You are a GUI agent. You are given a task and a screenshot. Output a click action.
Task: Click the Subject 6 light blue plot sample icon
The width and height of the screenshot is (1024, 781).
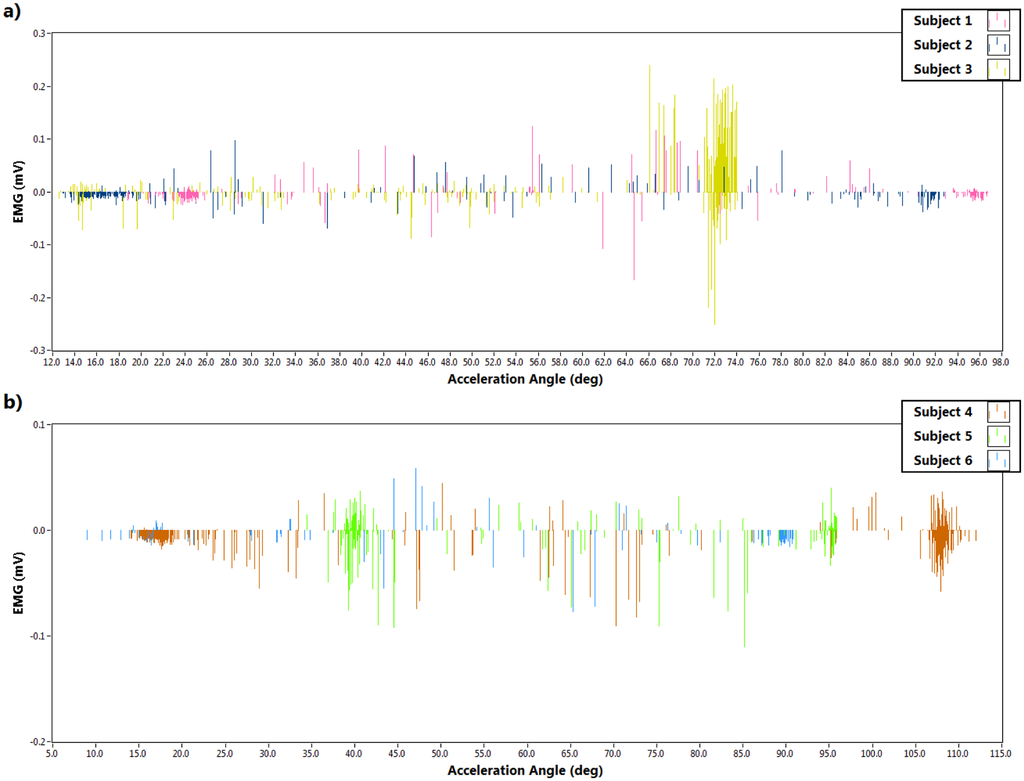pos(997,460)
